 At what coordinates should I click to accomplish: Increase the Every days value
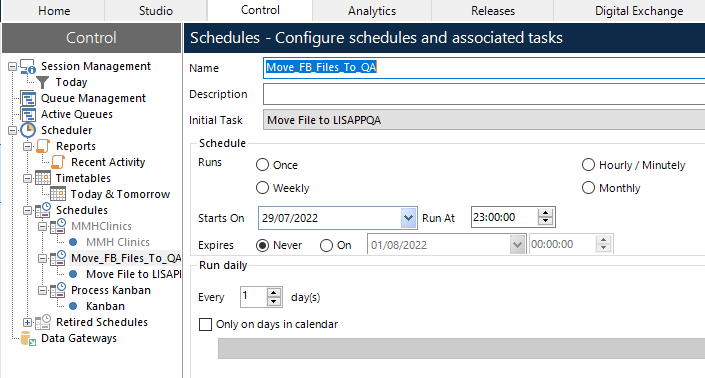click(x=273, y=293)
